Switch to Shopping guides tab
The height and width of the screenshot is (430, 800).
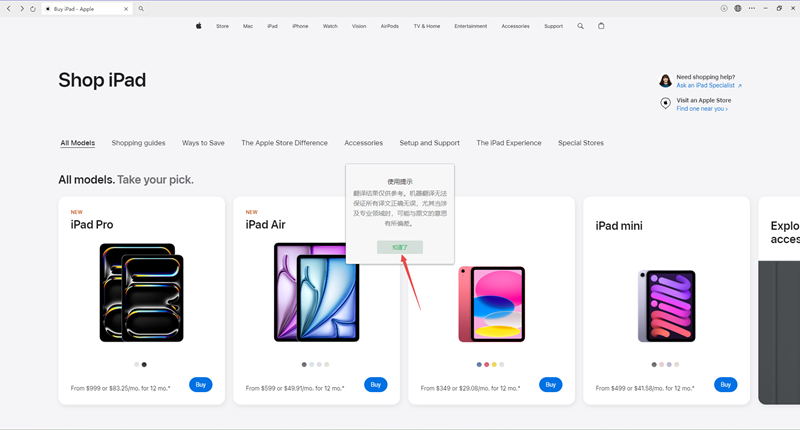138,143
